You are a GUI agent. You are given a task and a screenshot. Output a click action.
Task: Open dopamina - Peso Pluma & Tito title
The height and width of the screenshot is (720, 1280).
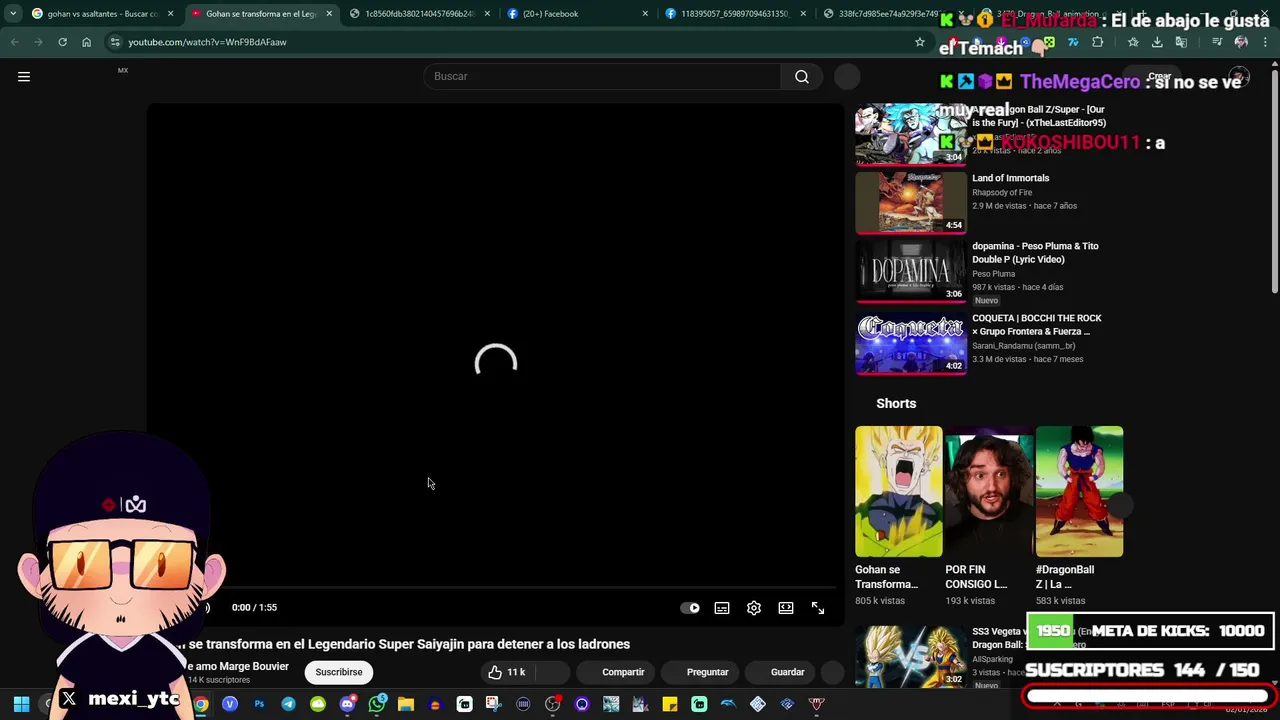pos(1035,252)
